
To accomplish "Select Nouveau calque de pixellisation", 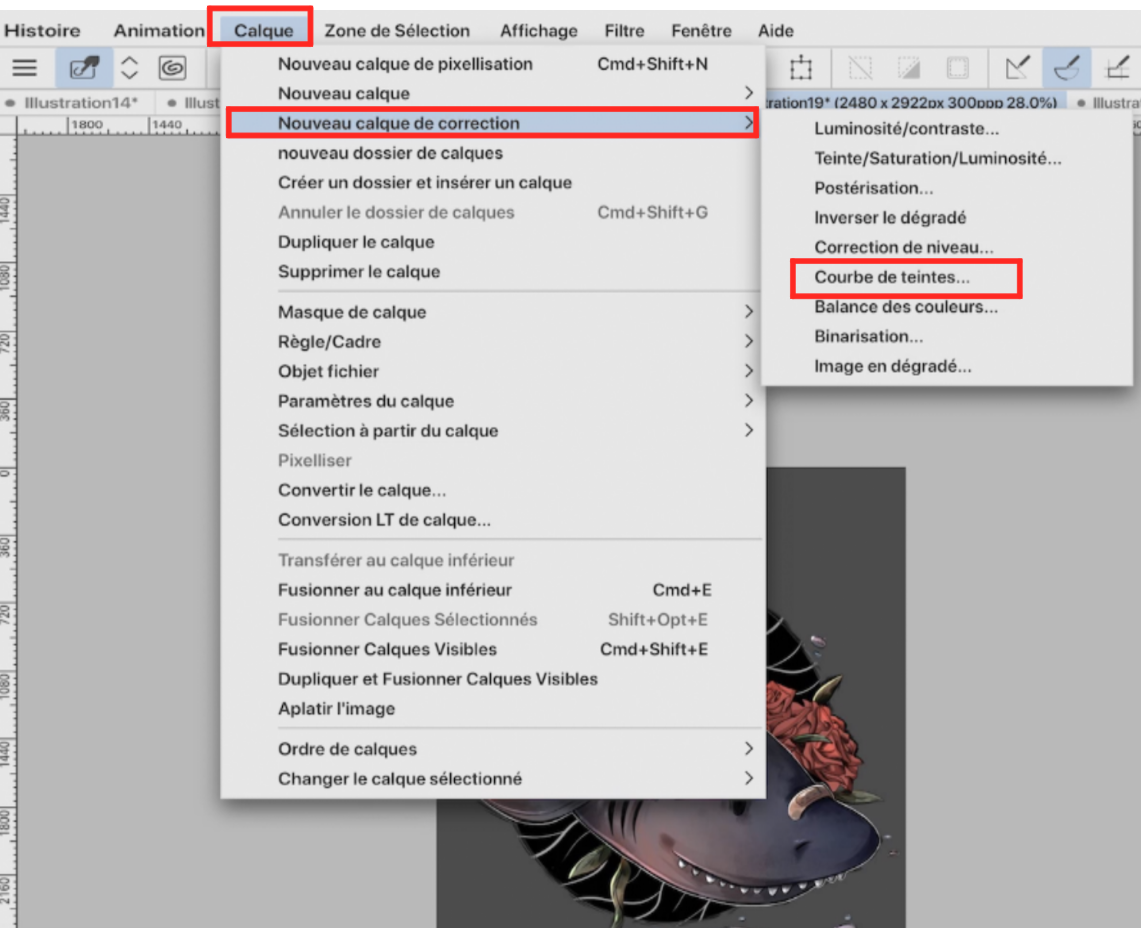I will 493,64.
